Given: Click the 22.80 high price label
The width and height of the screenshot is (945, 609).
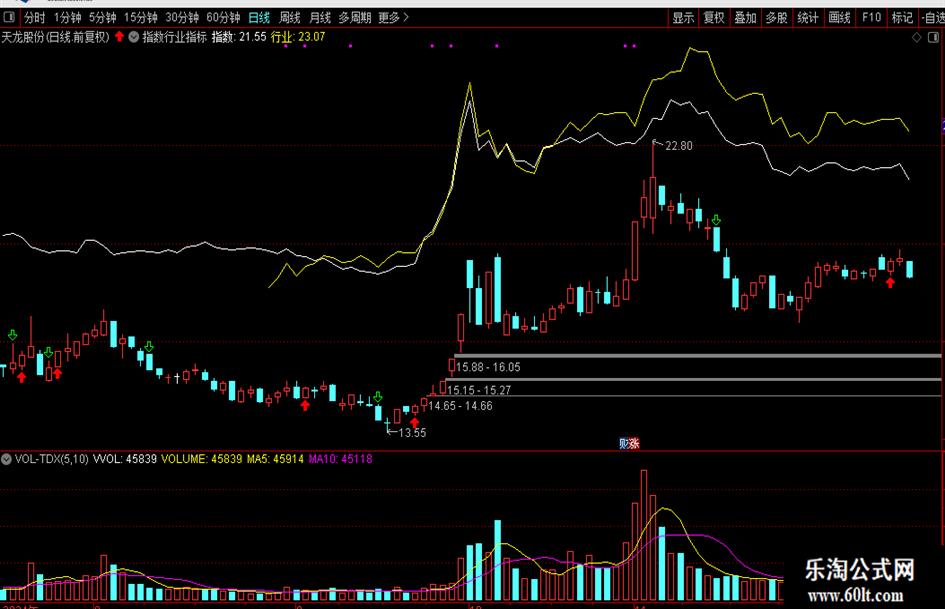Looking at the screenshot, I should (x=679, y=146).
